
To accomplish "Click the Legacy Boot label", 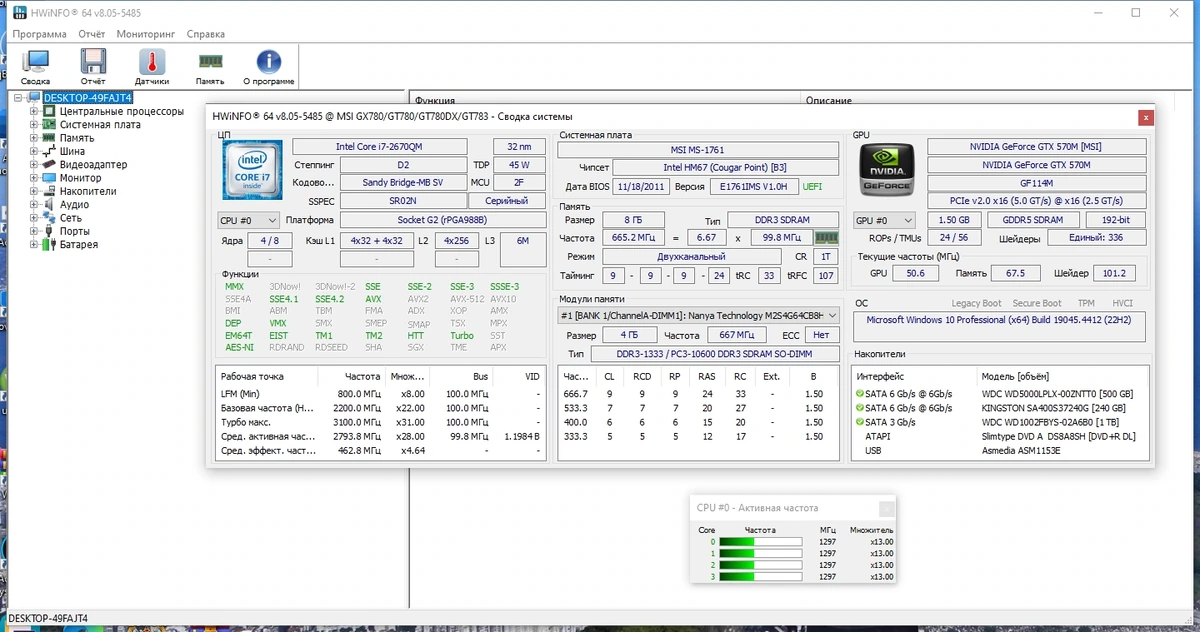I will [x=976, y=303].
